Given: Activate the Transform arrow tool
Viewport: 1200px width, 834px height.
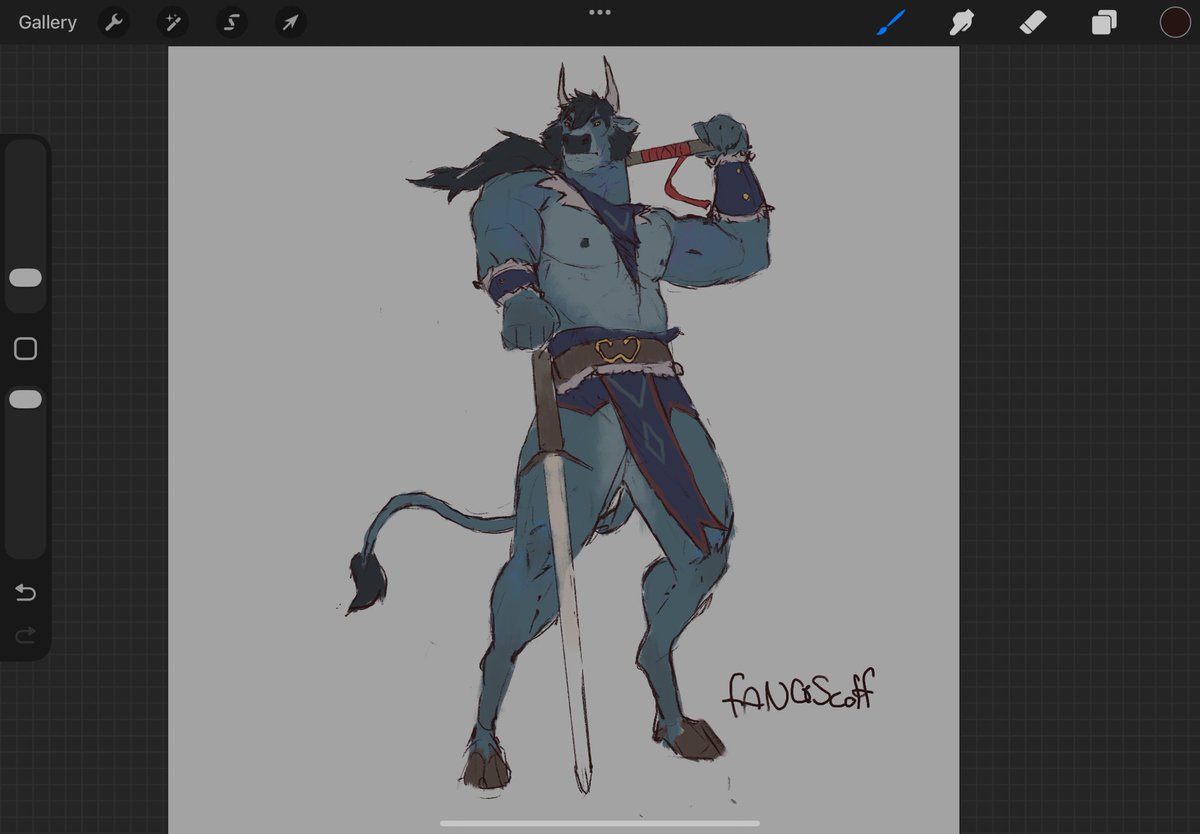Looking at the screenshot, I should pos(290,22).
